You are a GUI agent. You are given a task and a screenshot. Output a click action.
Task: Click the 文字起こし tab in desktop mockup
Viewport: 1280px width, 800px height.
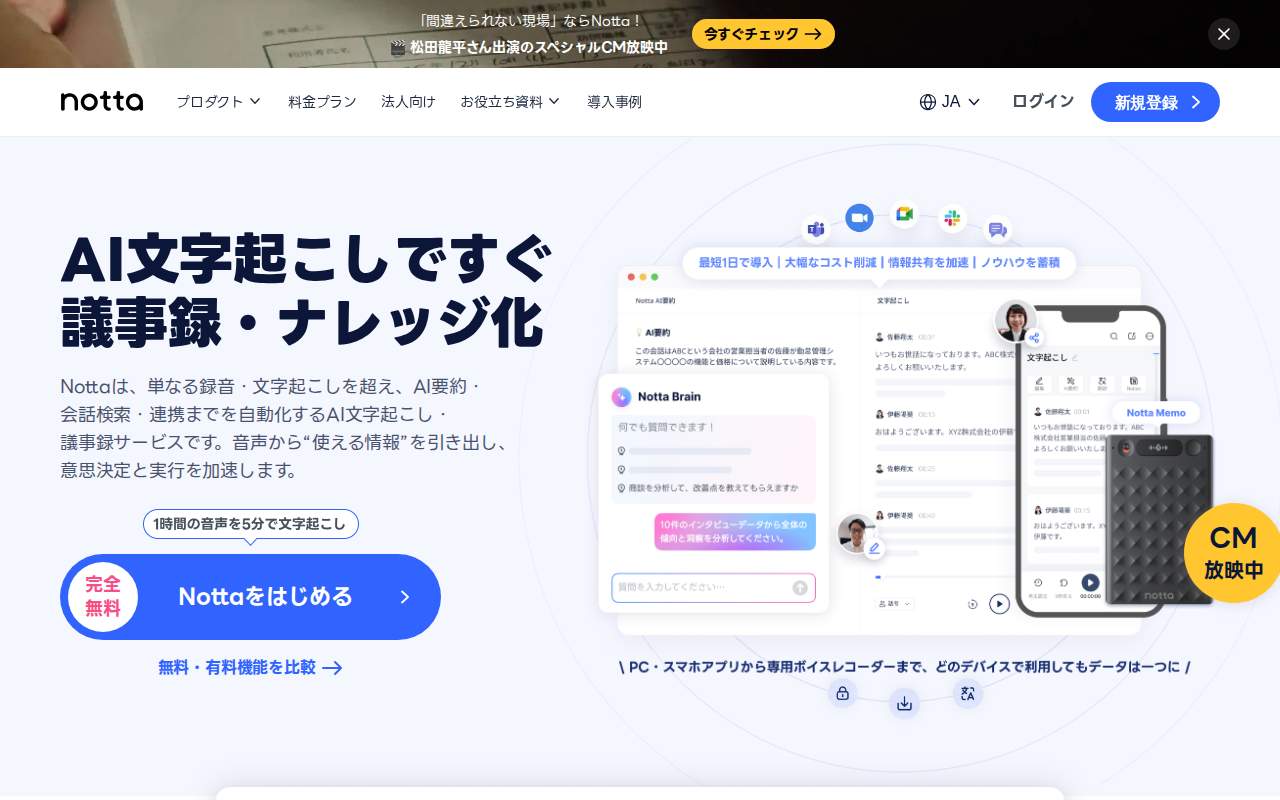[x=893, y=299]
